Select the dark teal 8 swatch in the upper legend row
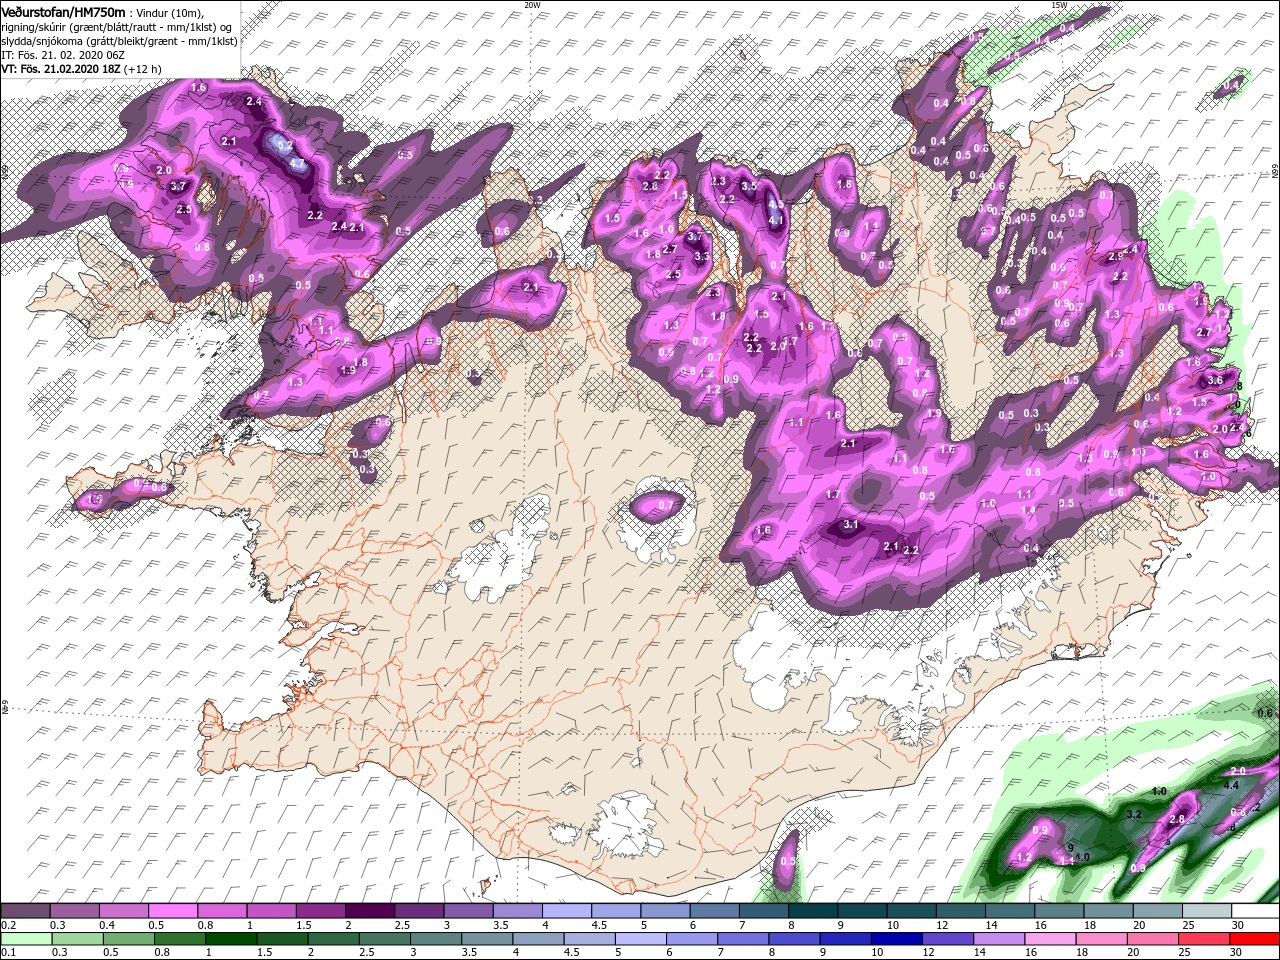Viewport: 1280px width, 960px height. [x=812, y=911]
